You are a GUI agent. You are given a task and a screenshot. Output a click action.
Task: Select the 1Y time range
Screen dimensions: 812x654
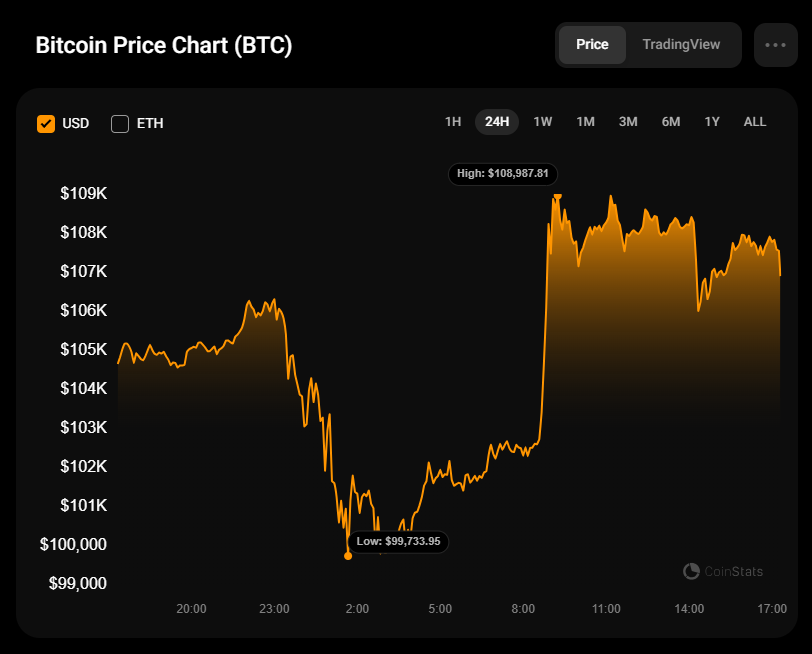pyautogui.click(x=712, y=122)
